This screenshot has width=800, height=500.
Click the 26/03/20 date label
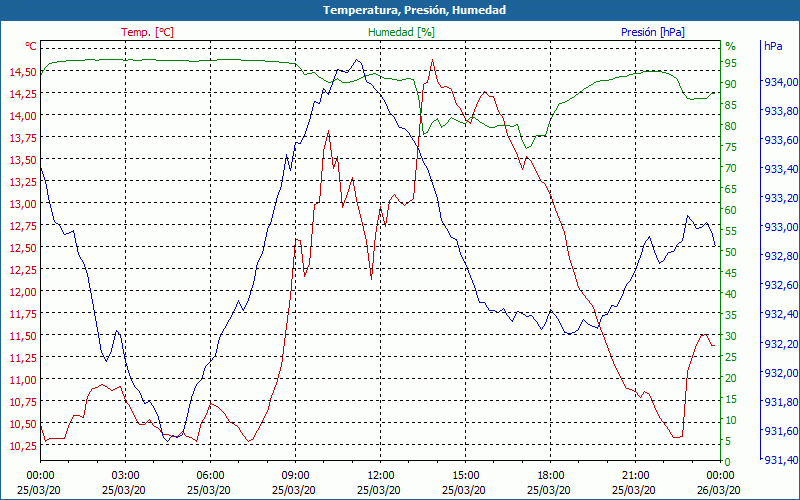pos(718,490)
